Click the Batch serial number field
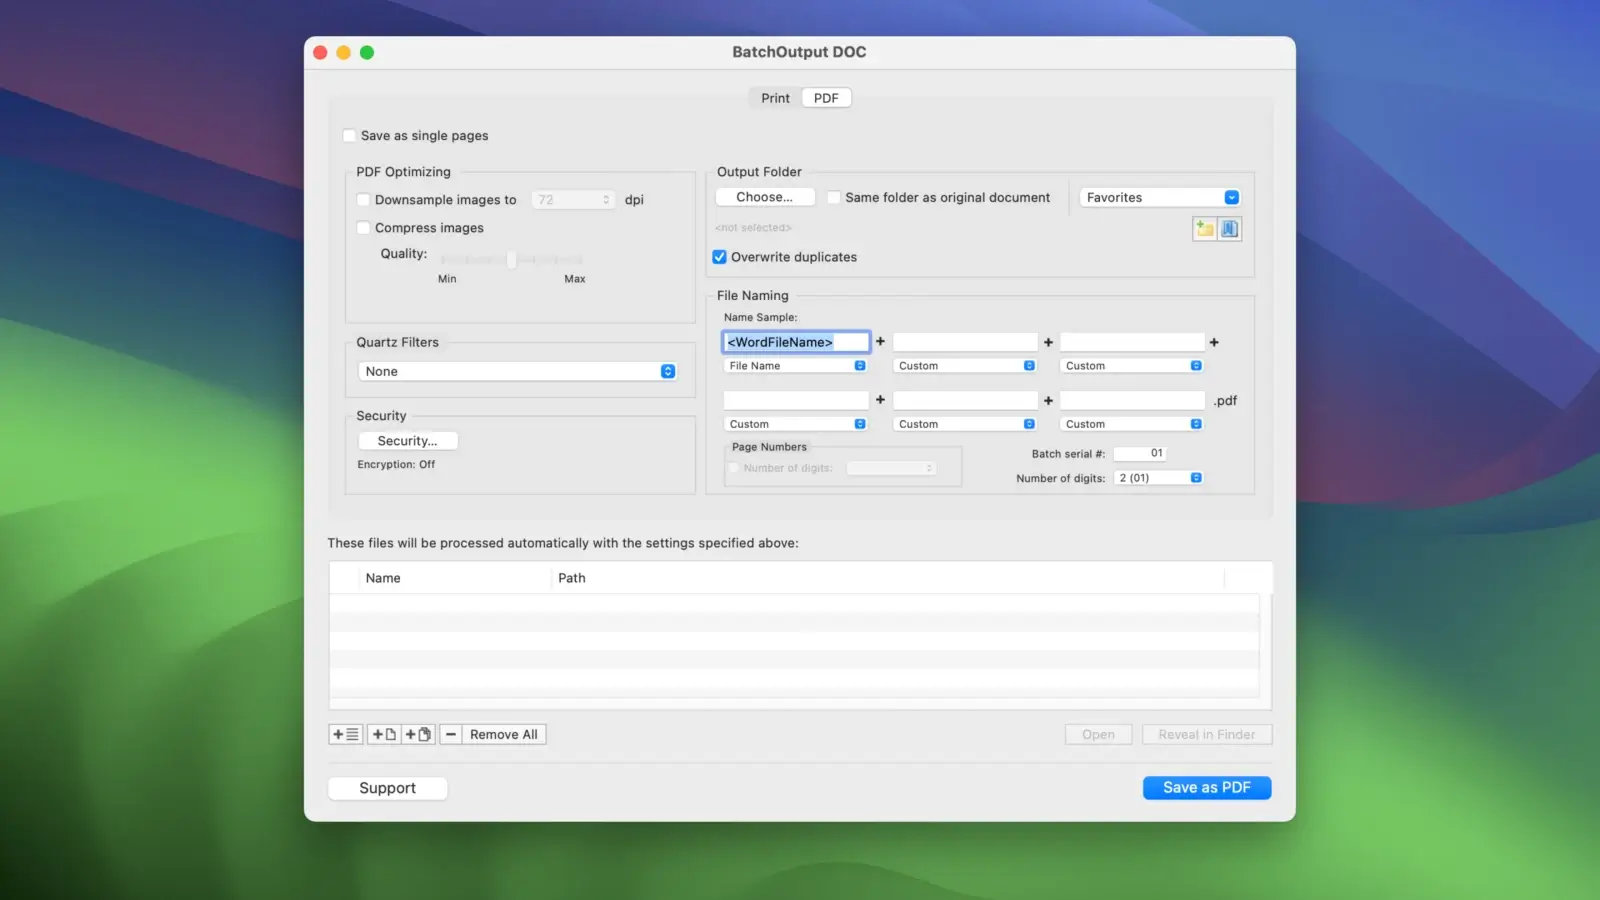 pos(1140,453)
